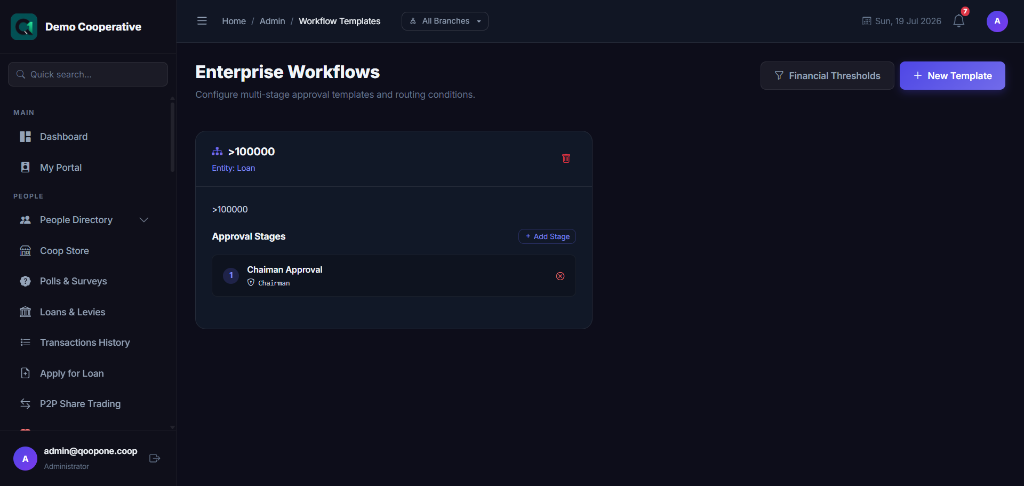Click the sidebar vertical scrollbar
This screenshot has height=486, width=1024.
(x=172, y=136)
